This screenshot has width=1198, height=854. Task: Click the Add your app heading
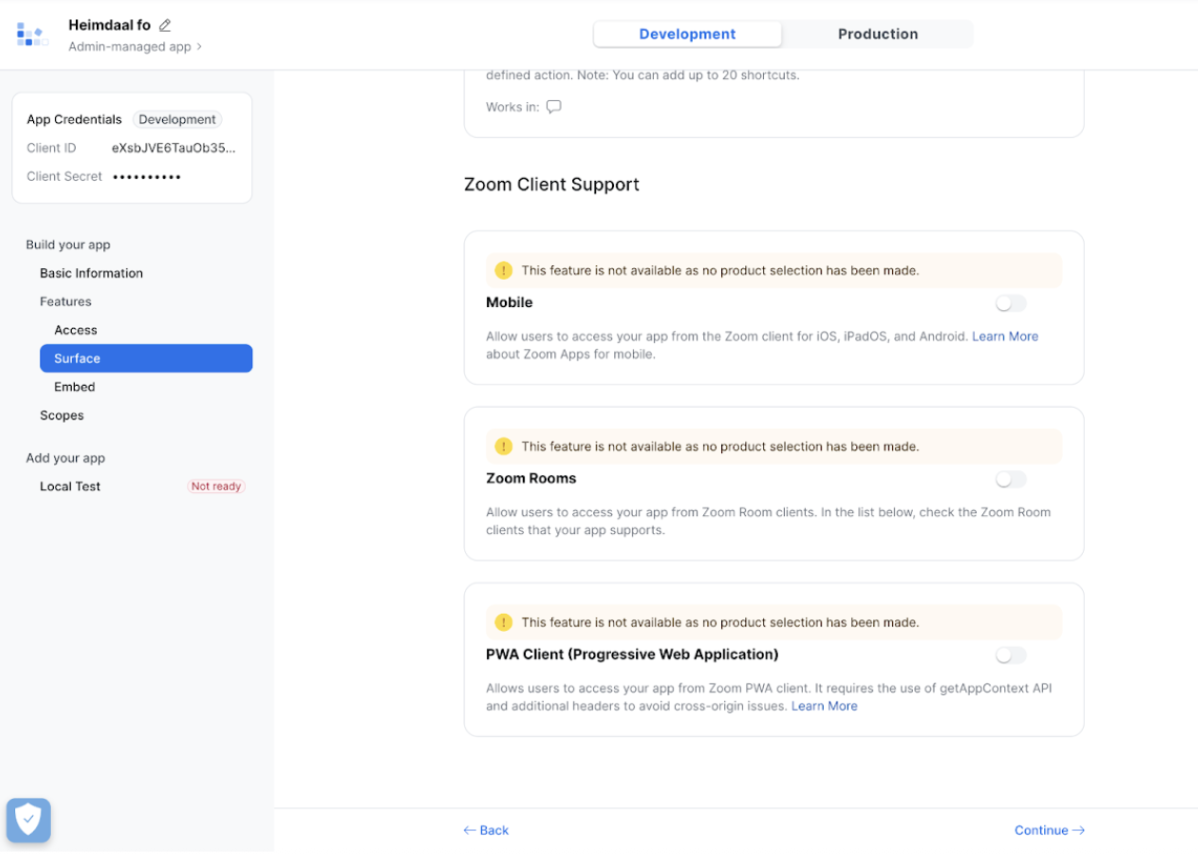66,458
